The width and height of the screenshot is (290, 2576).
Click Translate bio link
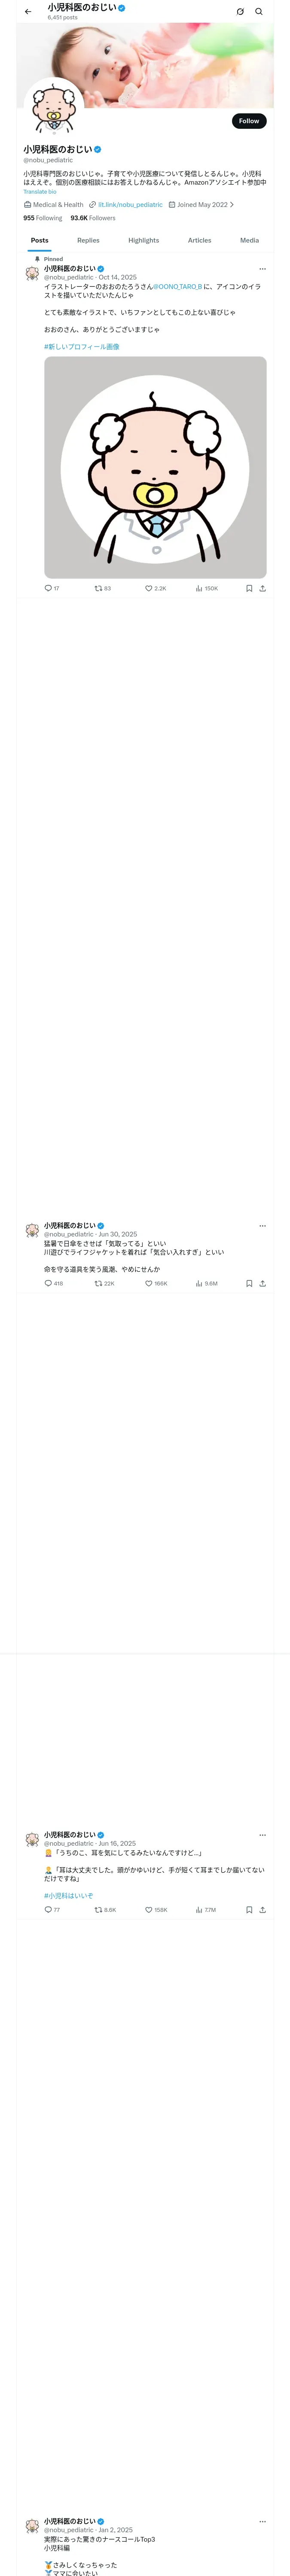40,192
